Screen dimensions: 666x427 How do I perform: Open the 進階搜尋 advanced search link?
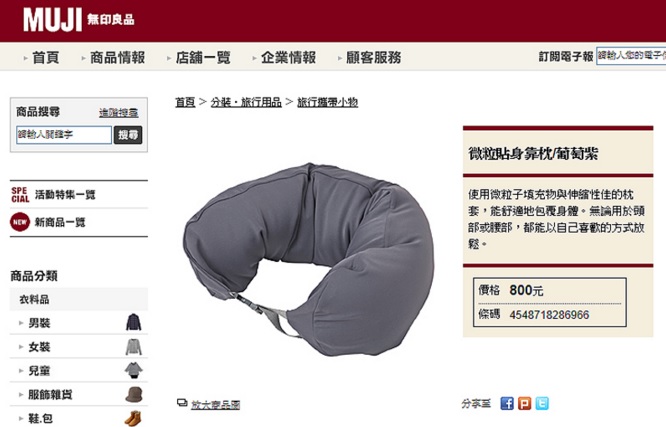119,113
